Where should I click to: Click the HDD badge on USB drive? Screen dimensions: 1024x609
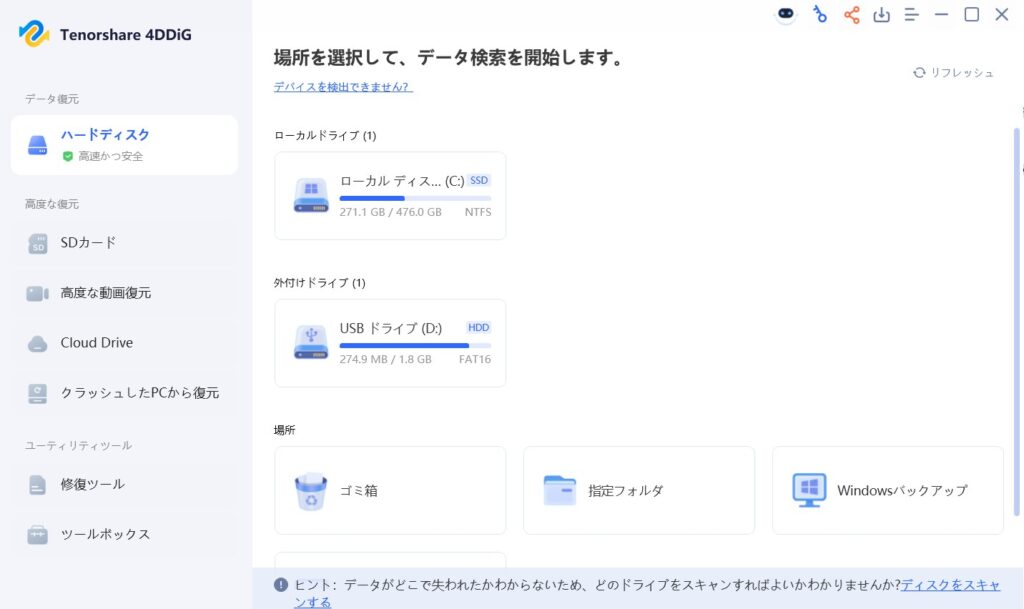479,328
